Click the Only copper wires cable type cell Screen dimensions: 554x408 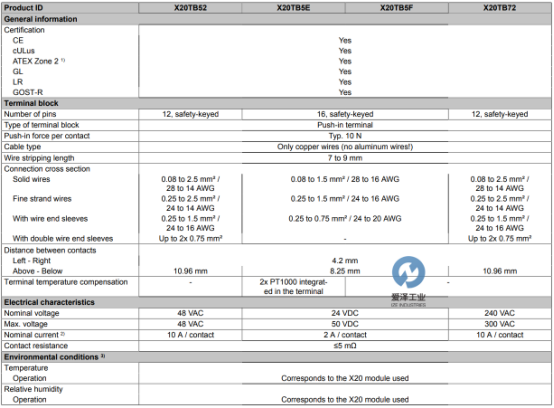click(x=345, y=147)
